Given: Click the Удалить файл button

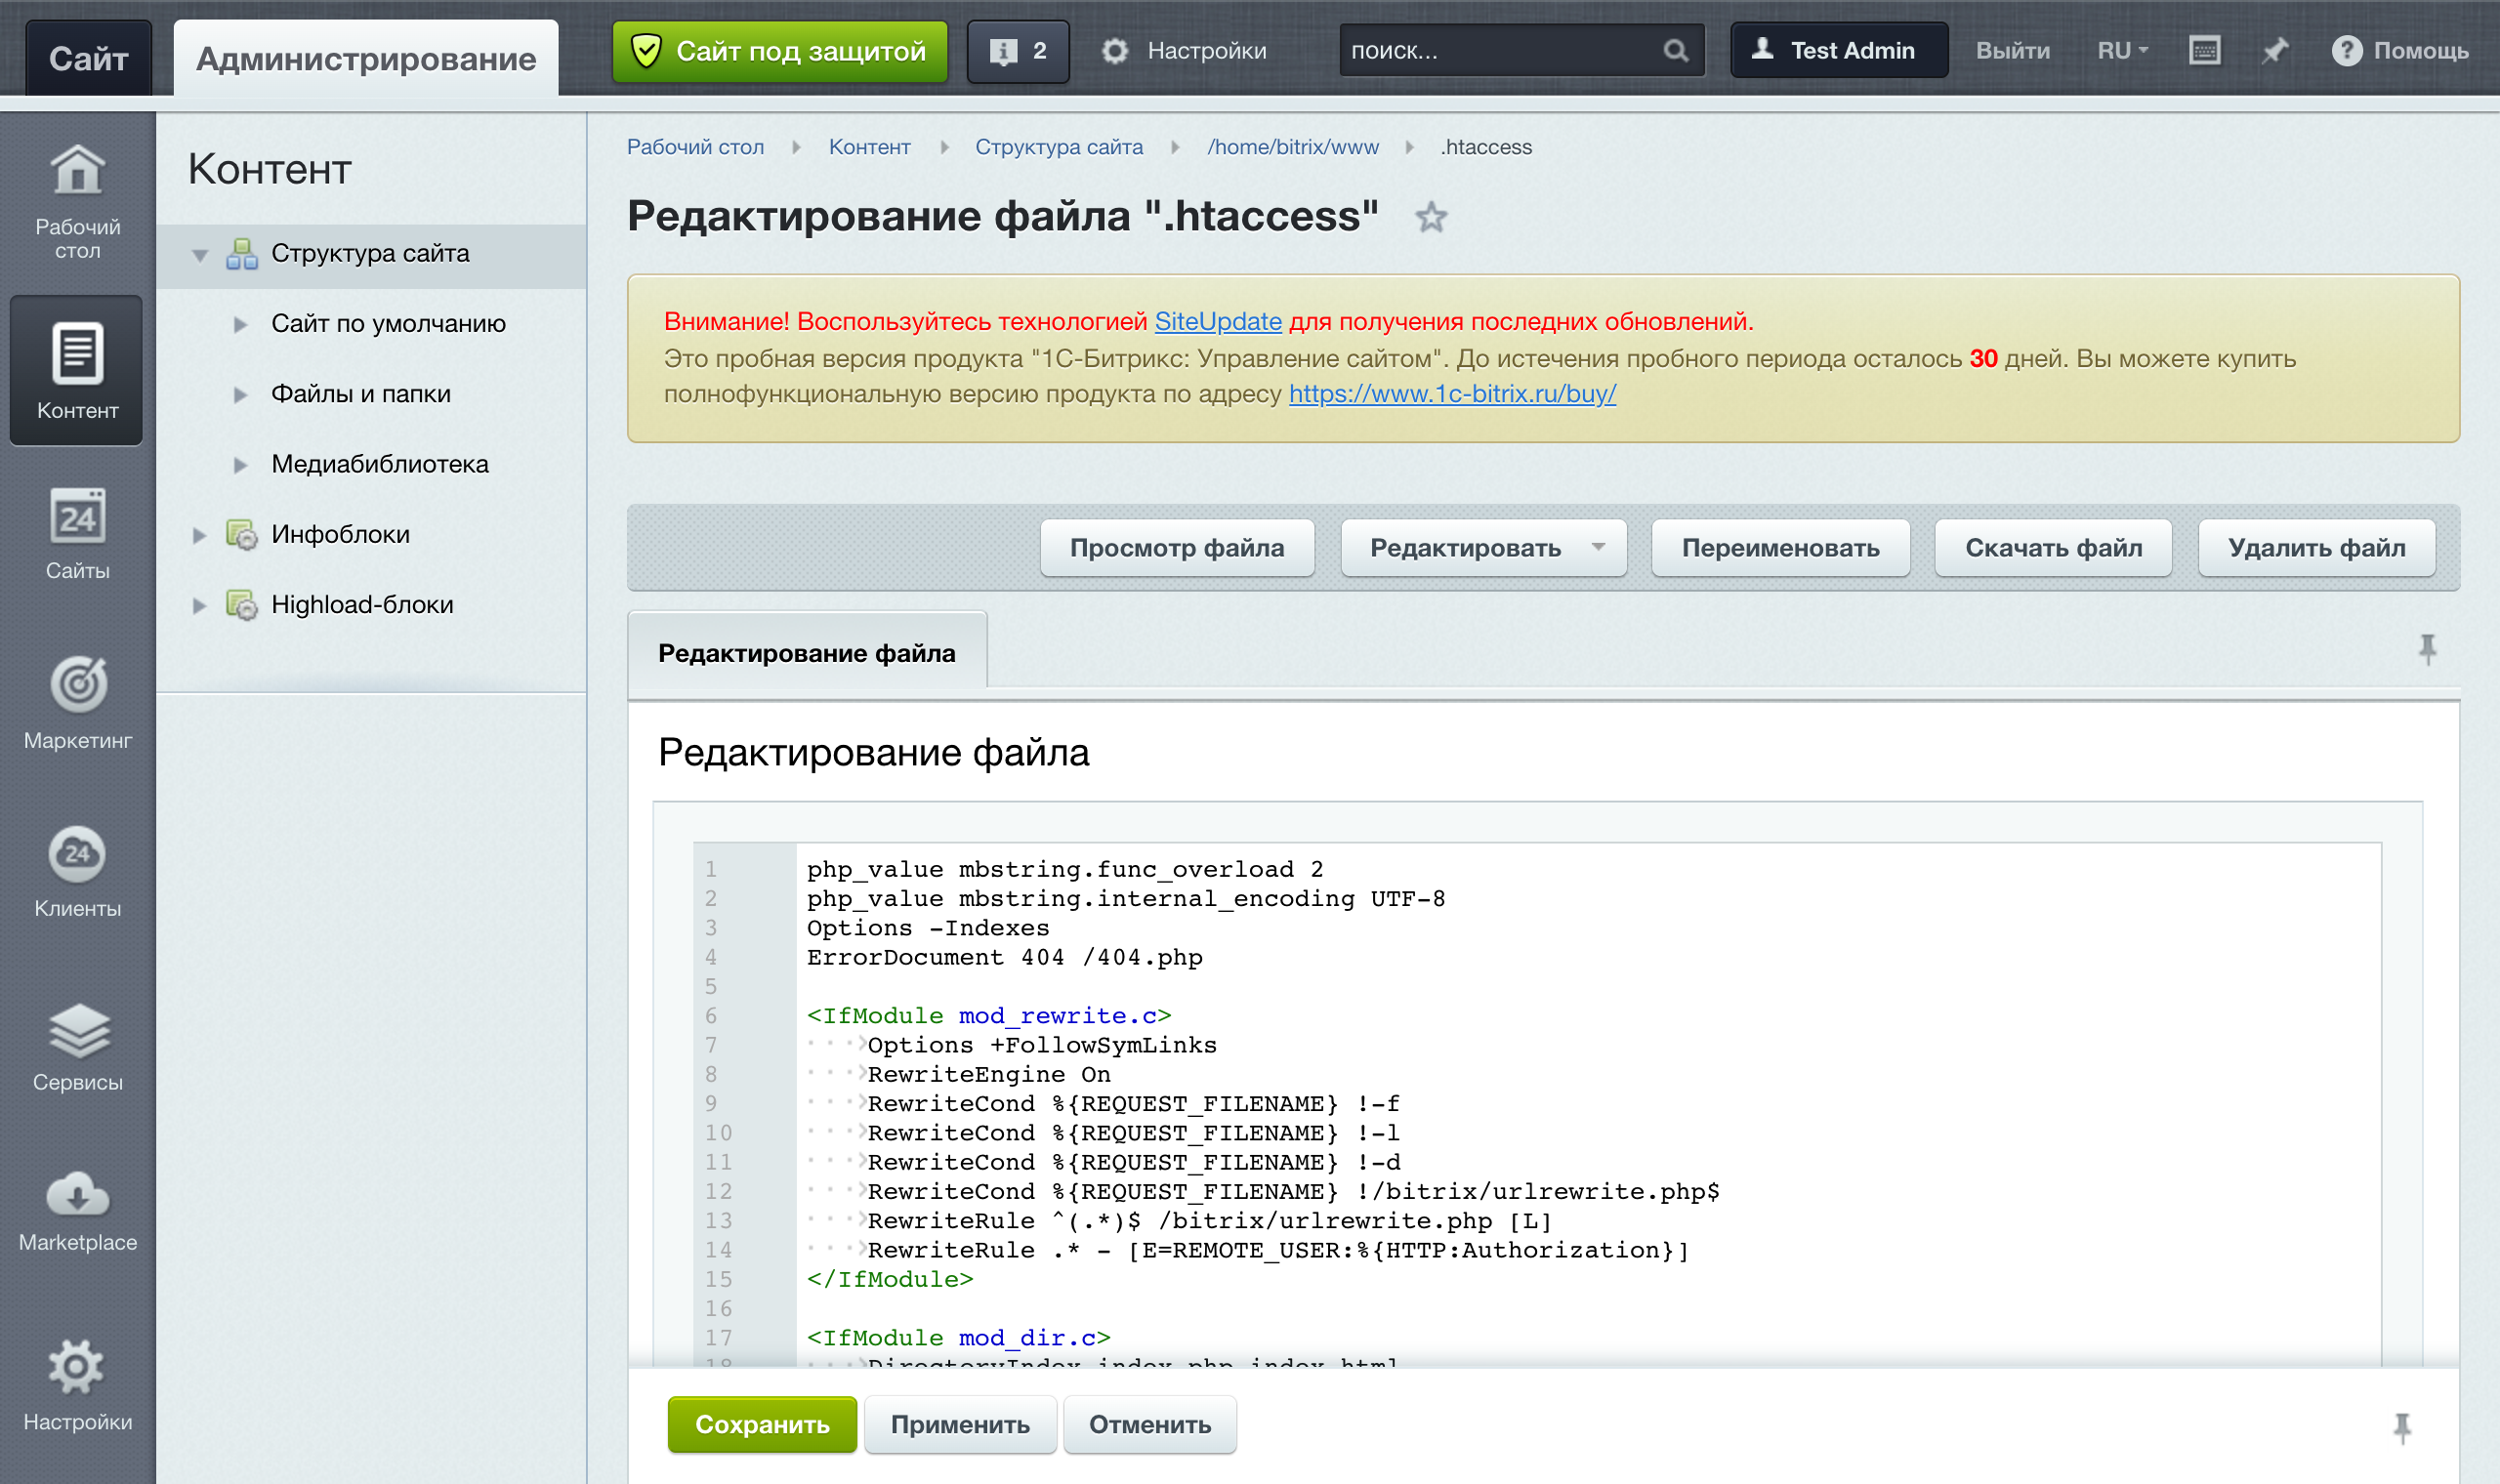Looking at the screenshot, I should pyautogui.click(x=2317, y=547).
